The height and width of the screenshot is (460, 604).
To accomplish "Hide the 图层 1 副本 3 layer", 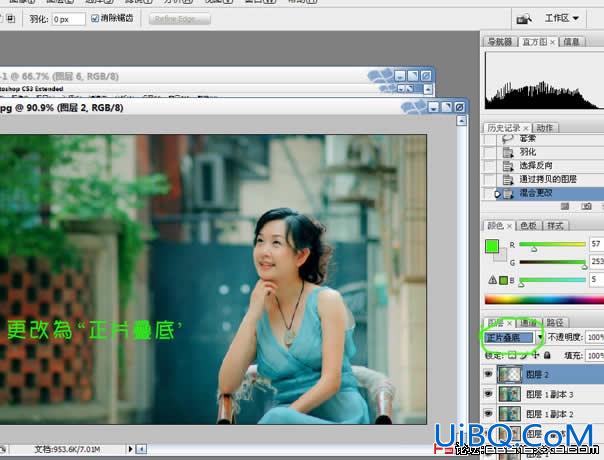I will (x=488, y=394).
